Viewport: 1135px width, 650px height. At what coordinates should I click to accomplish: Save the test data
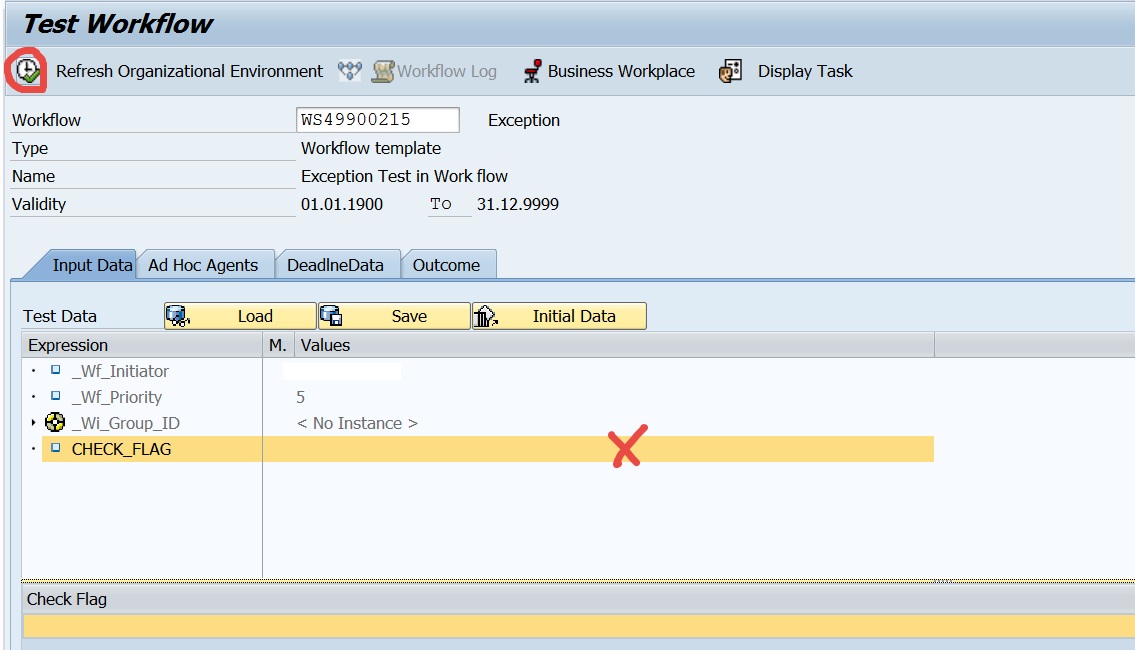point(394,316)
